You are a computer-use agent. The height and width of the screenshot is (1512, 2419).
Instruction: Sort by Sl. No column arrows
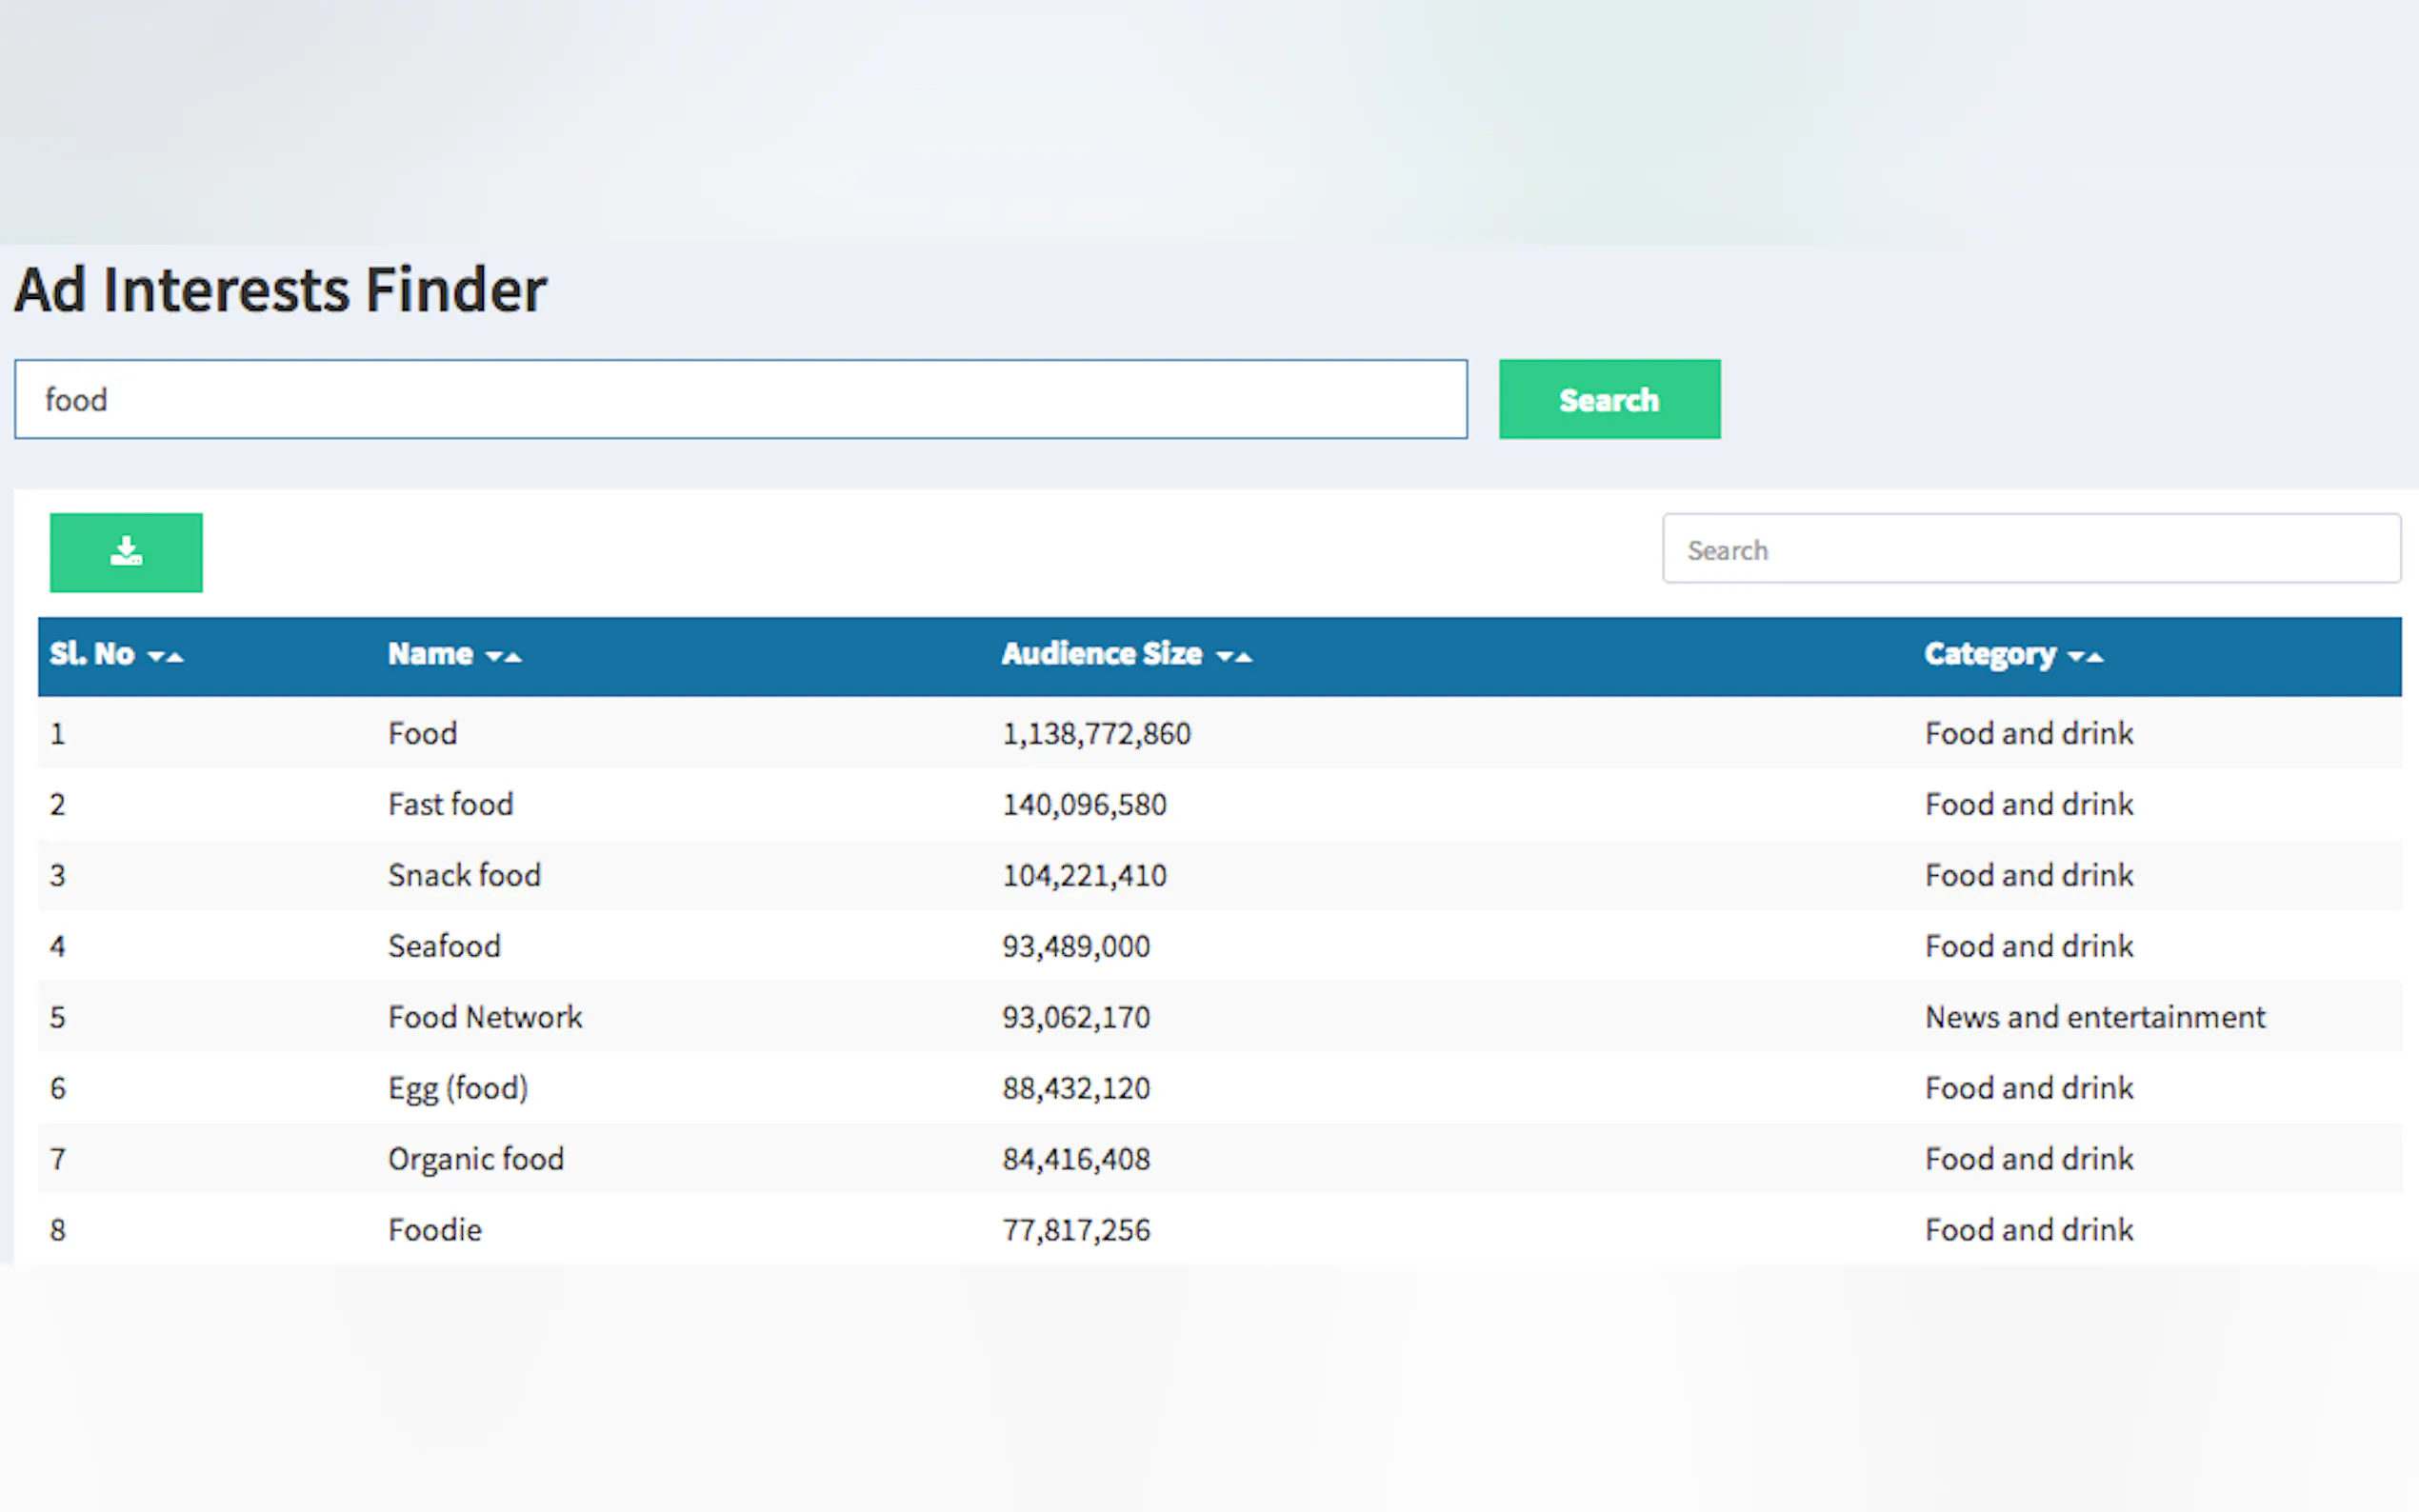coord(166,657)
